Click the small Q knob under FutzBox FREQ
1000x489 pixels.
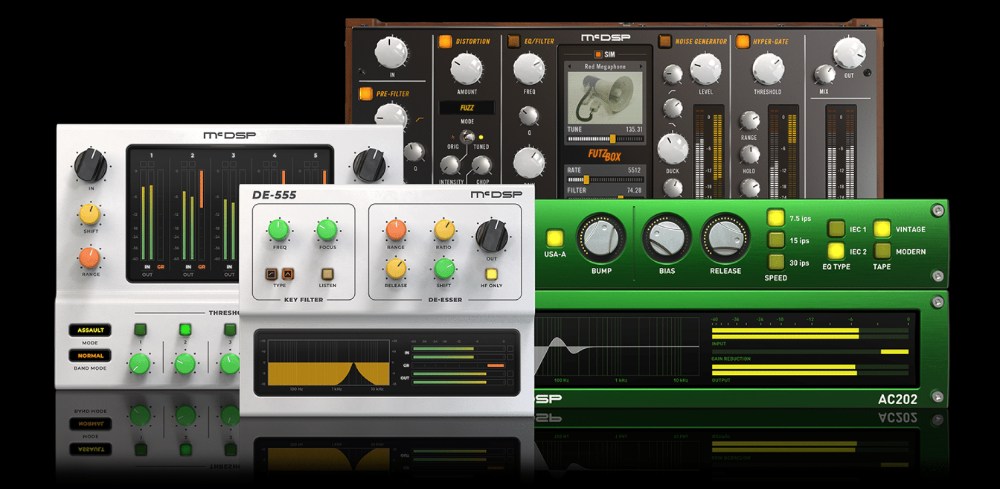(x=529, y=115)
